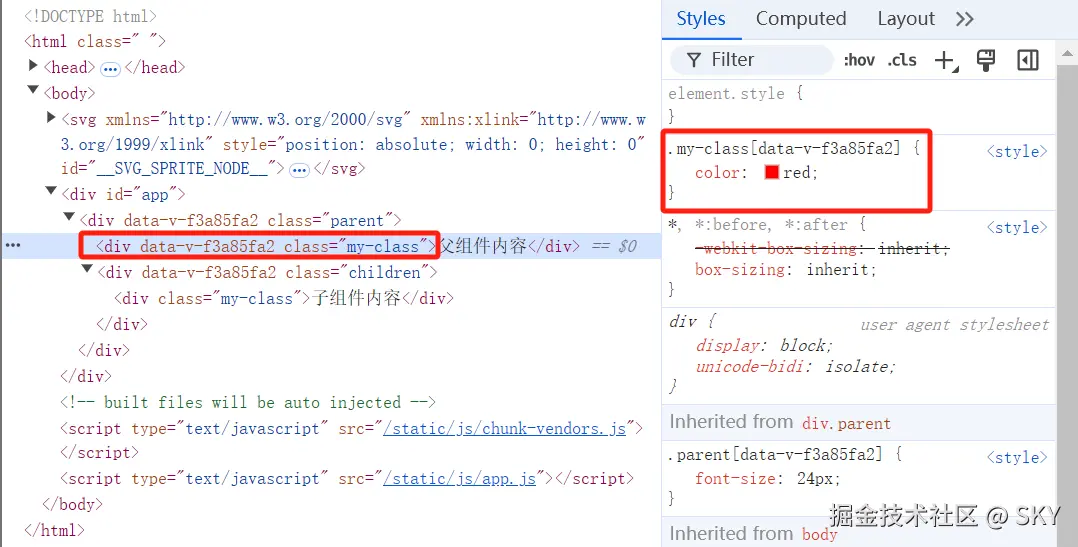Open the /static/js/app.js script link
1078x547 pixels.
(x=459, y=478)
